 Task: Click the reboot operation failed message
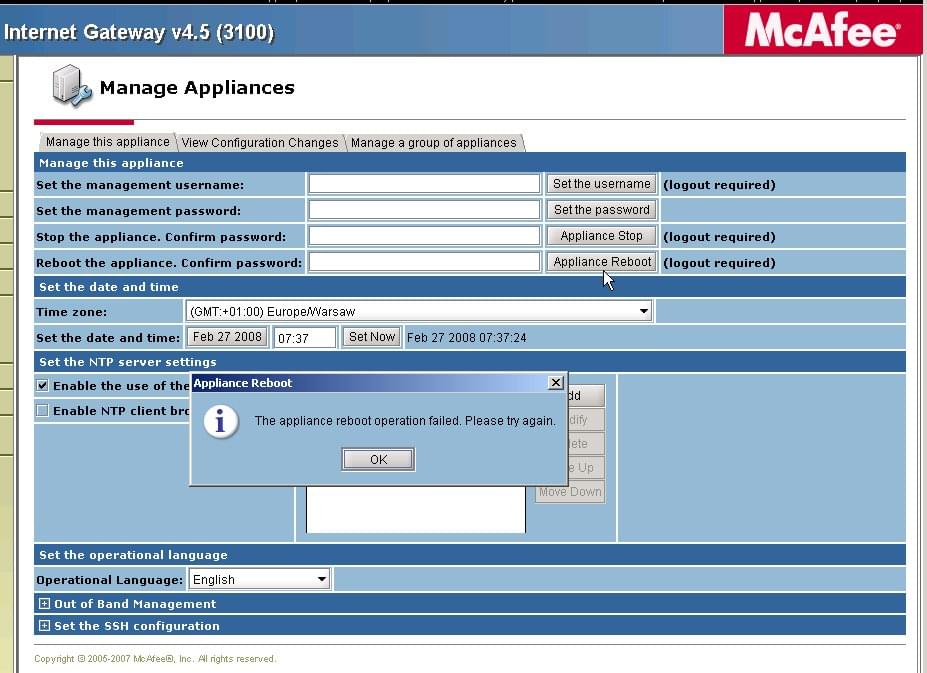click(405, 421)
